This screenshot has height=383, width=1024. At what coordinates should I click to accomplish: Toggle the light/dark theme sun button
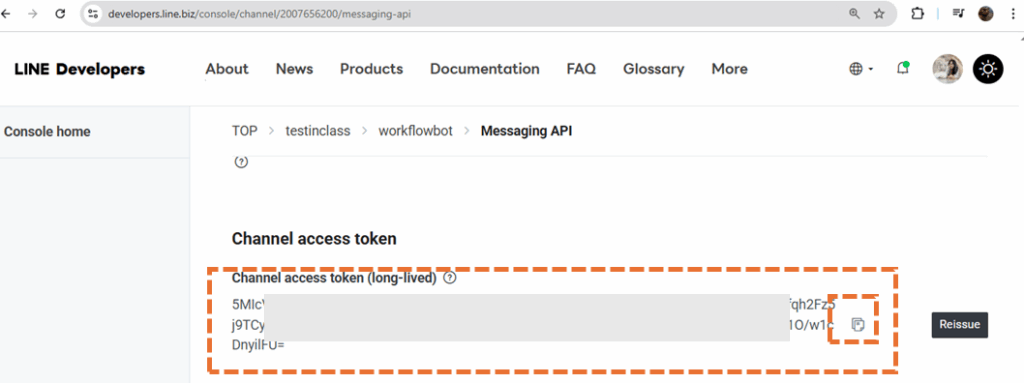[988, 69]
